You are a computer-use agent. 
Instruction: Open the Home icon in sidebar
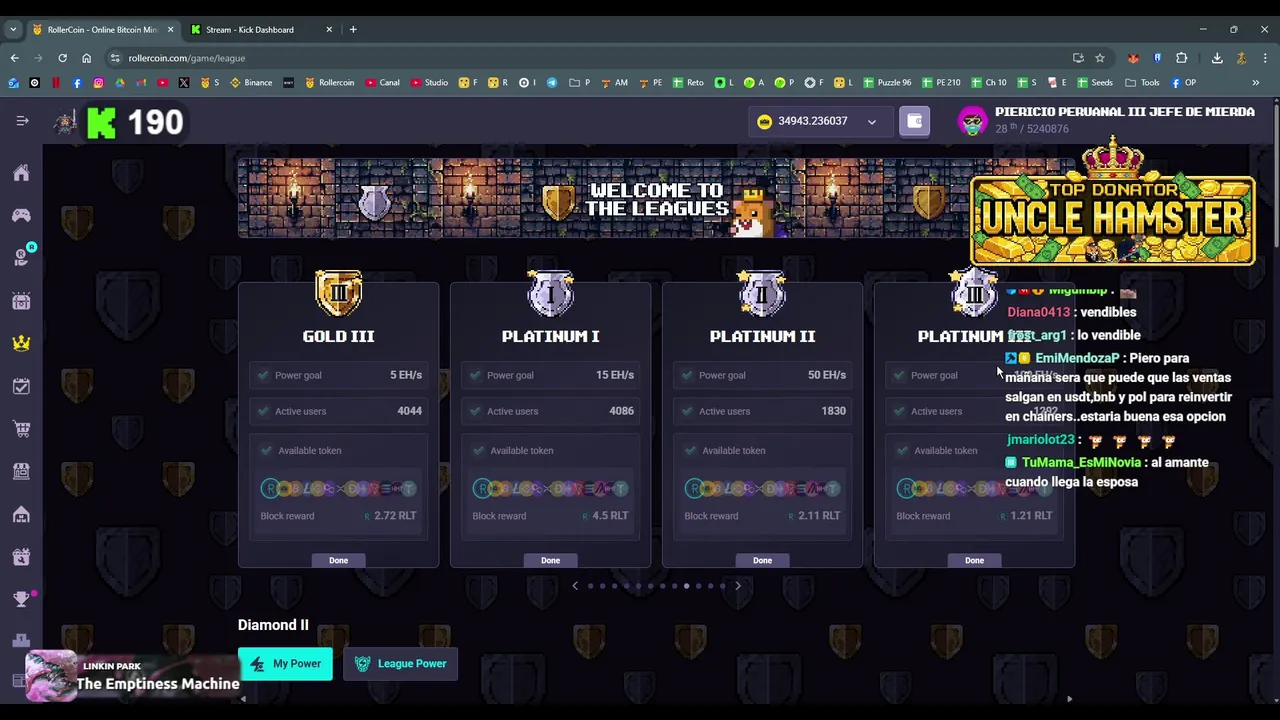[x=21, y=173]
